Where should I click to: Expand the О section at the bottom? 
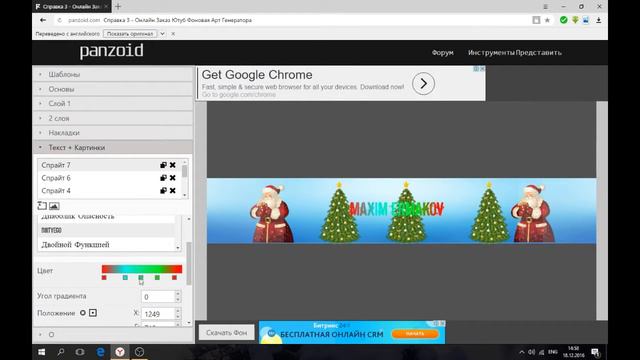pyautogui.click(x=113, y=334)
